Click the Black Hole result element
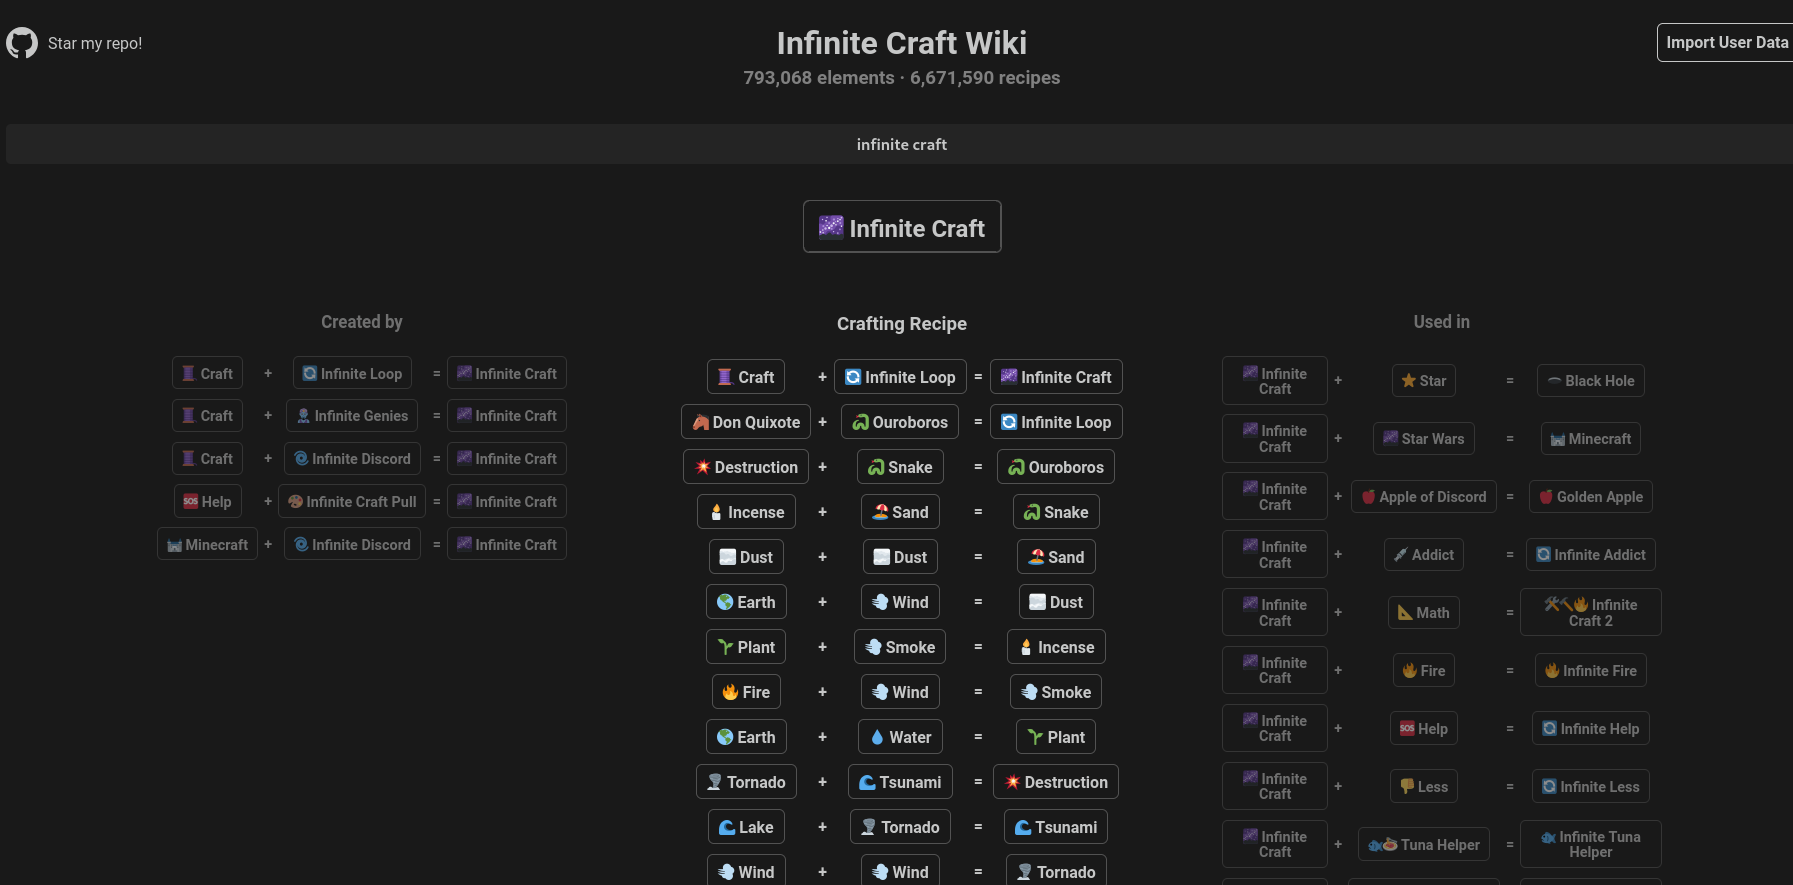This screenshot has height=885, width=1793. [x=1590, y=381]
